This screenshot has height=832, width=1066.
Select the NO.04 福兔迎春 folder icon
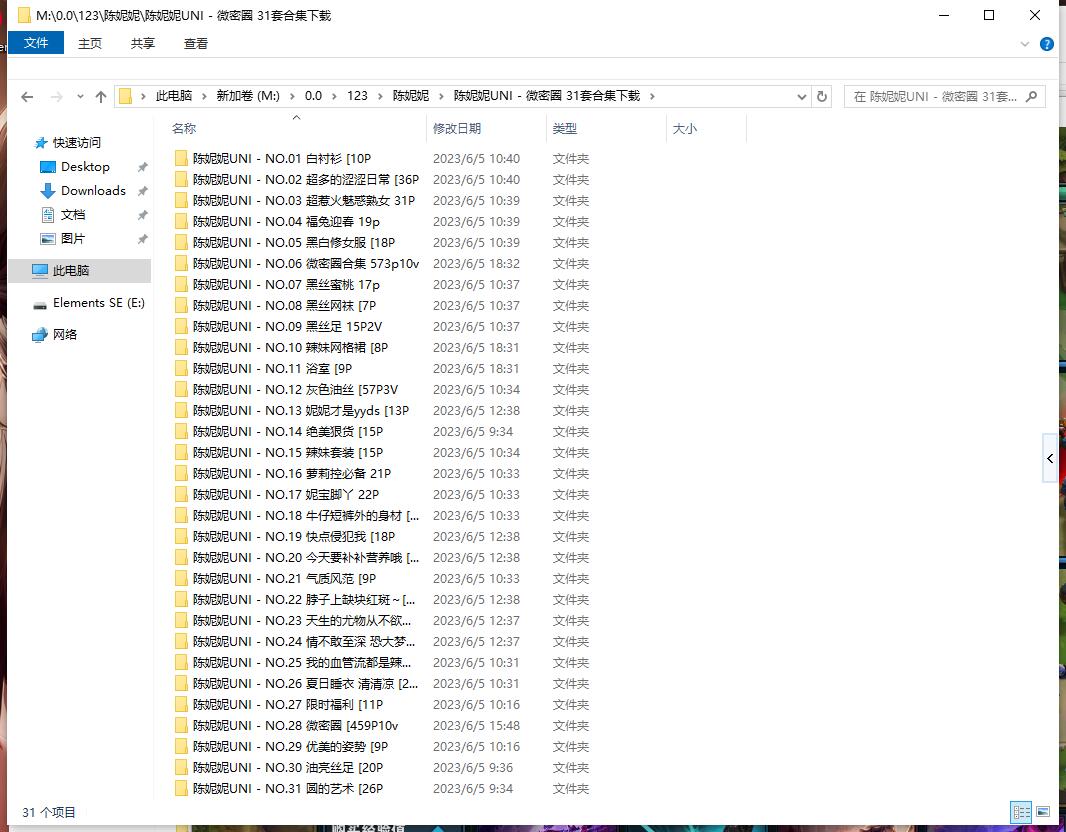point(181,222)
